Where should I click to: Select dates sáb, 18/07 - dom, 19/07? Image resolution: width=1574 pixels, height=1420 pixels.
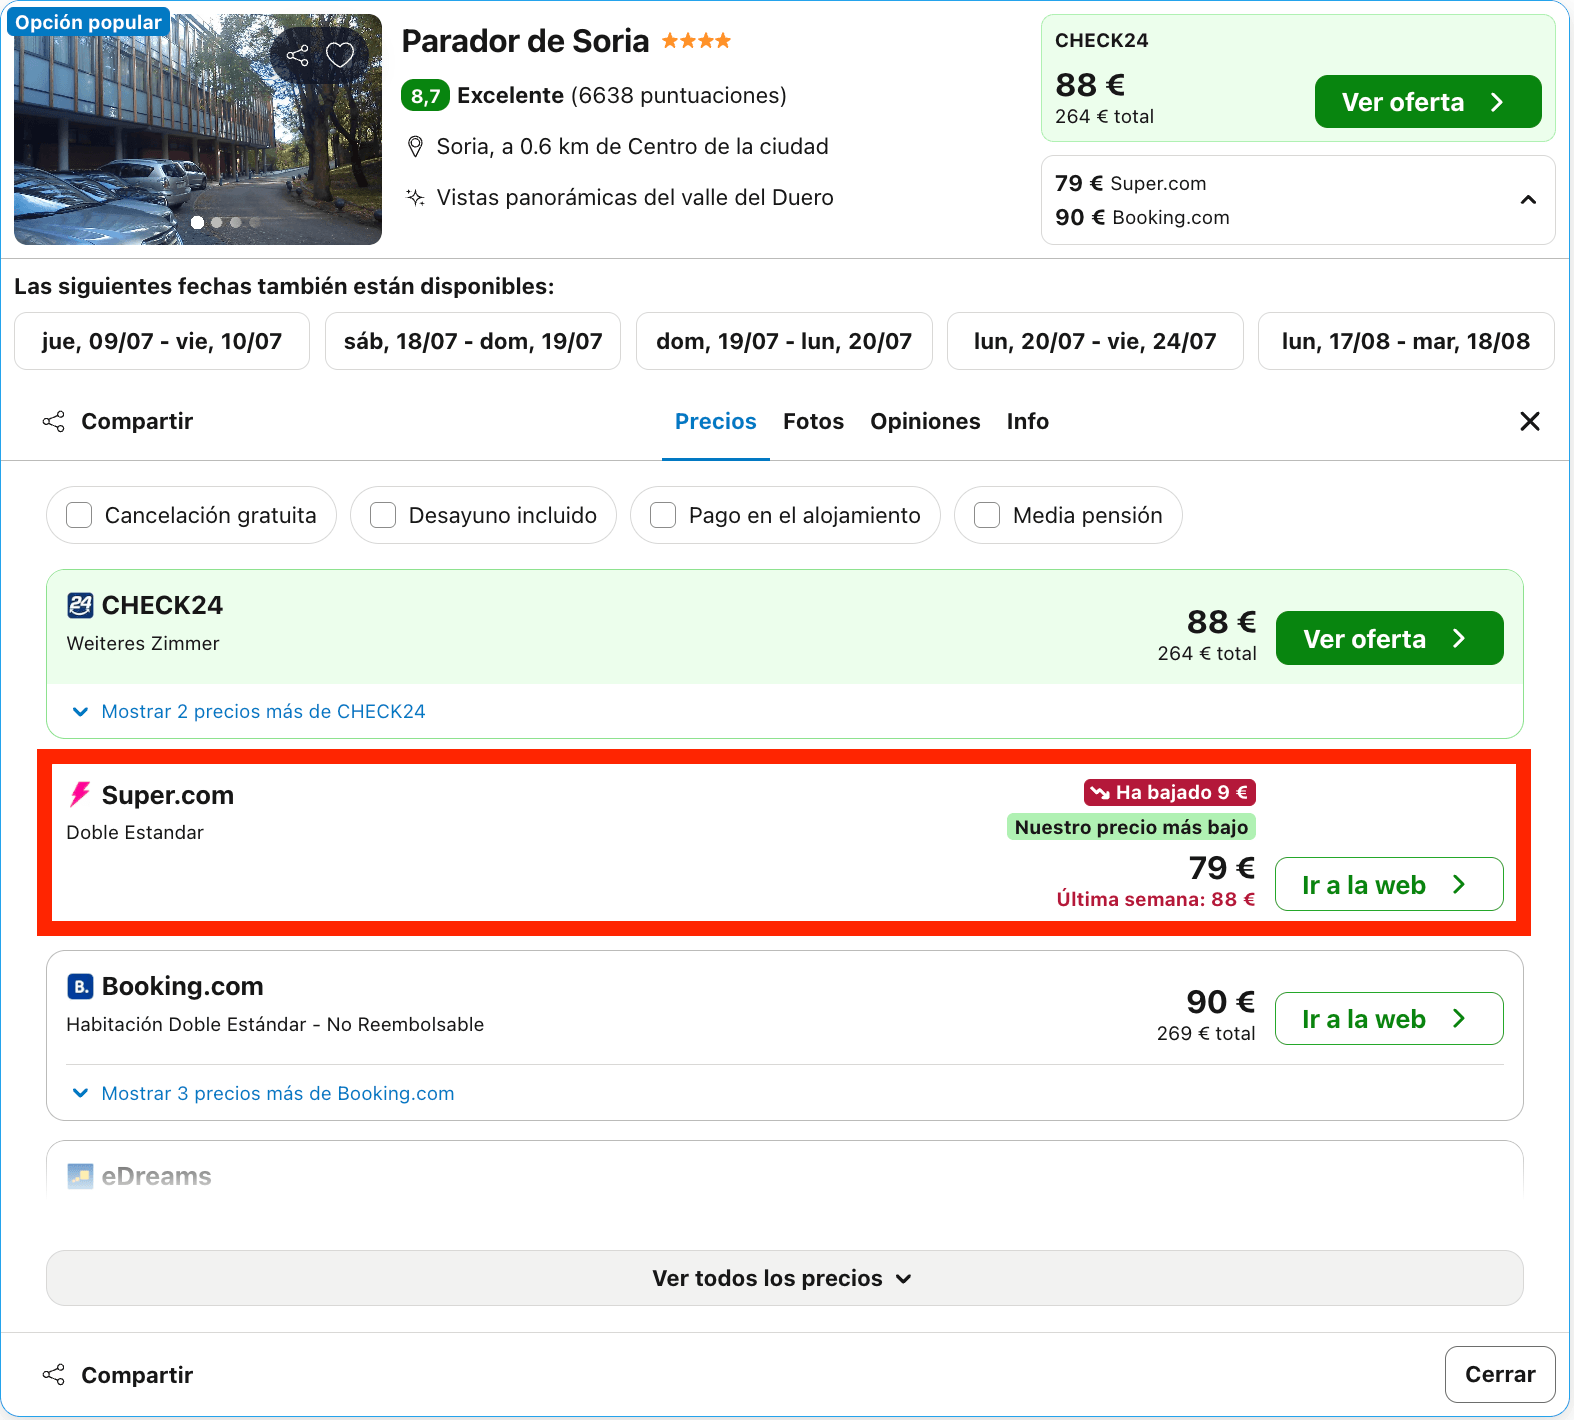473,341
